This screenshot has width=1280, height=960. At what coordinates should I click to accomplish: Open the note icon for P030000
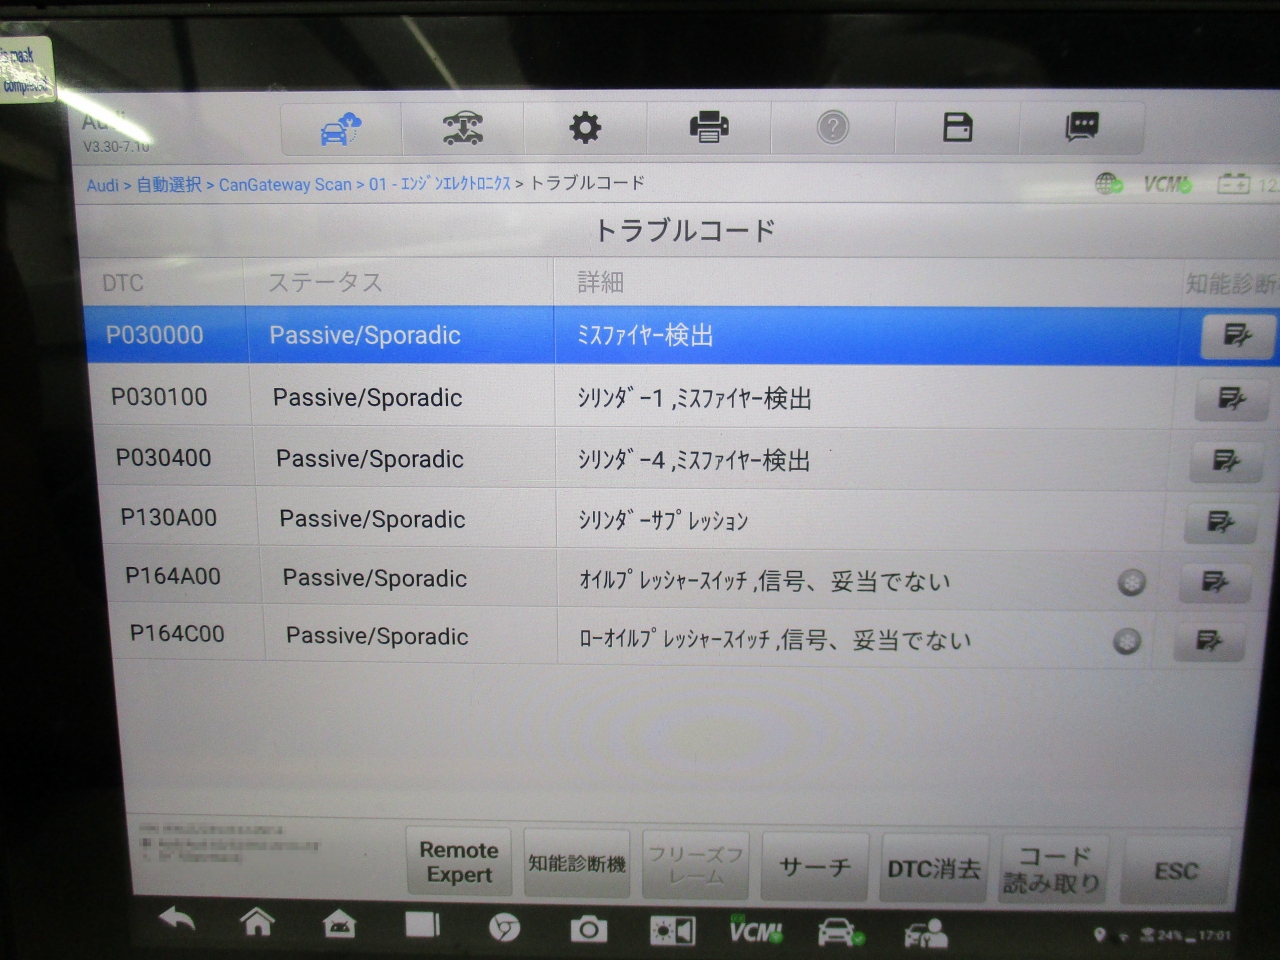pyautogui.click(x=1237, y=335)
